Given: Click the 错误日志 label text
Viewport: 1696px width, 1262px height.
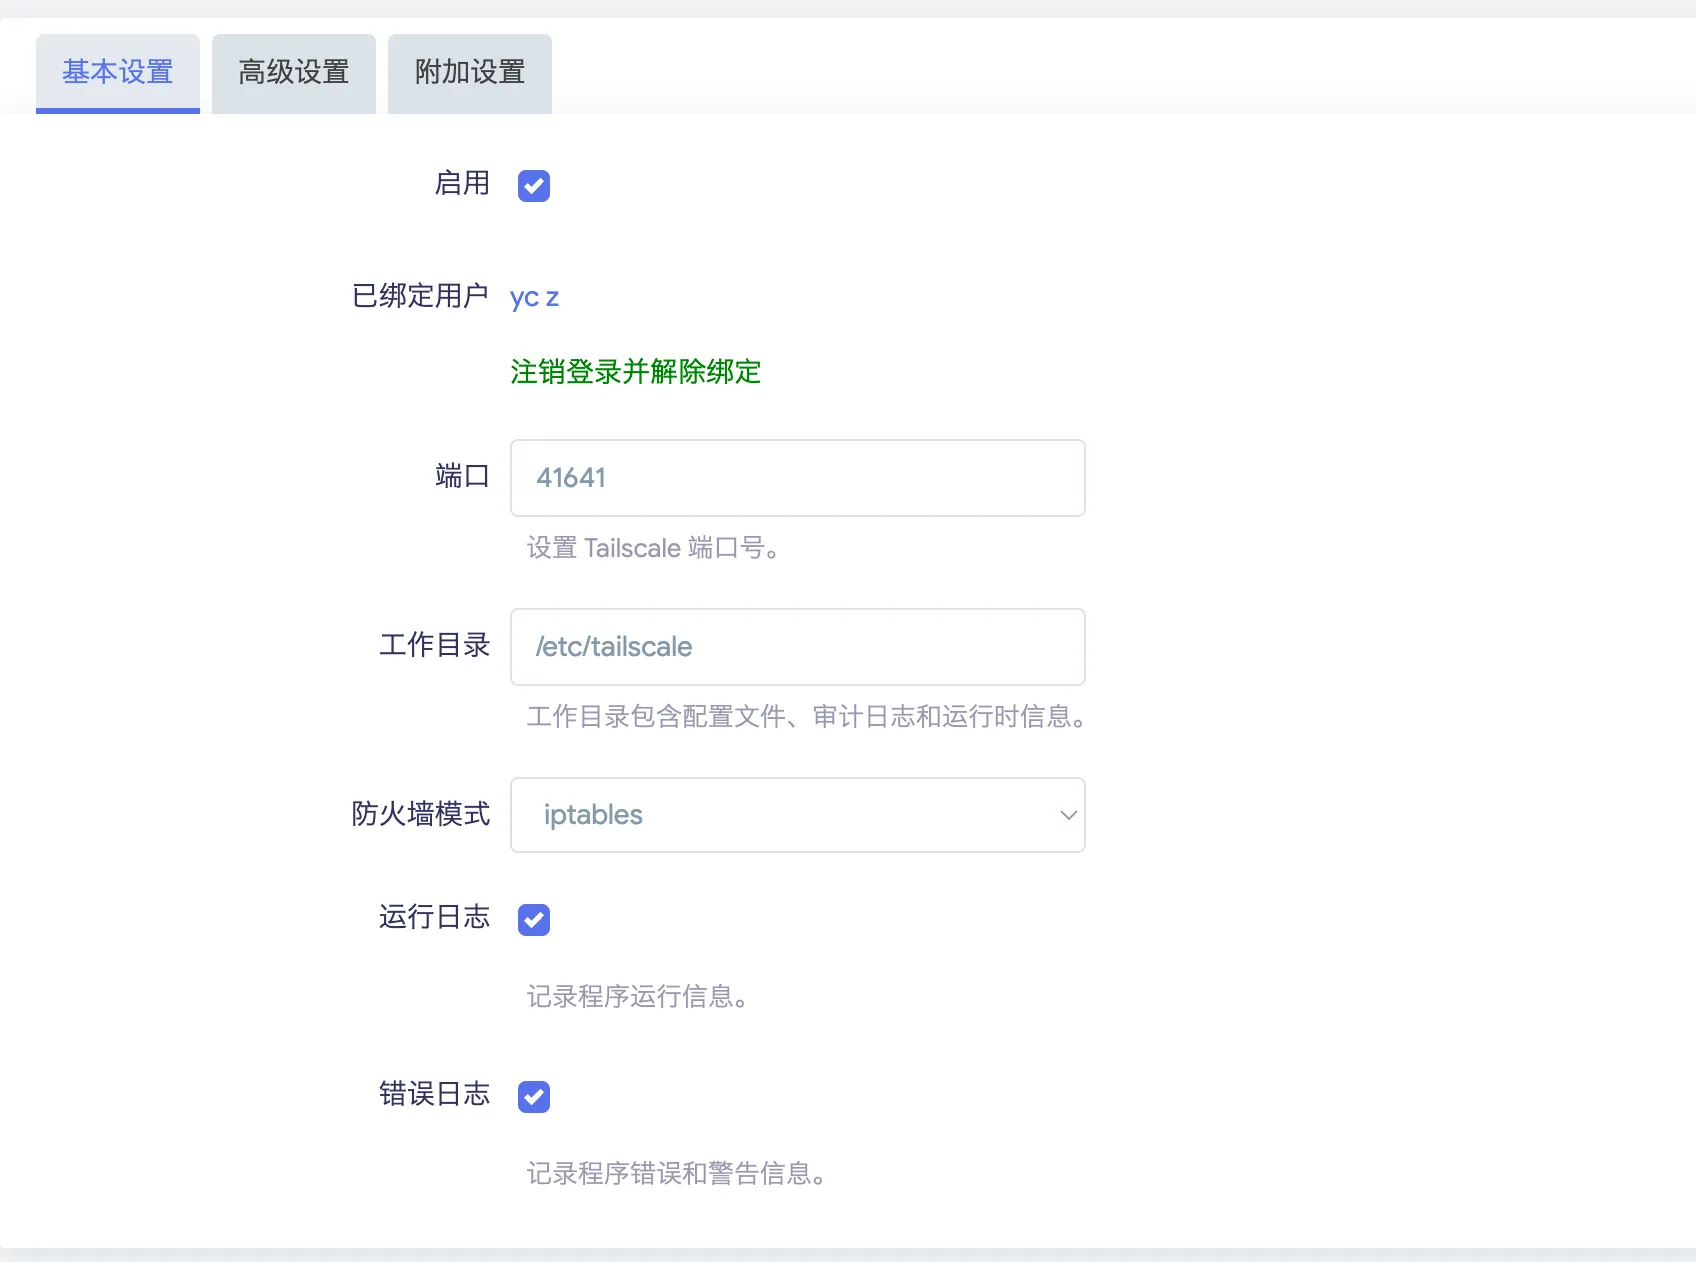Looking at the screenshot, I should coord(434,1094).
